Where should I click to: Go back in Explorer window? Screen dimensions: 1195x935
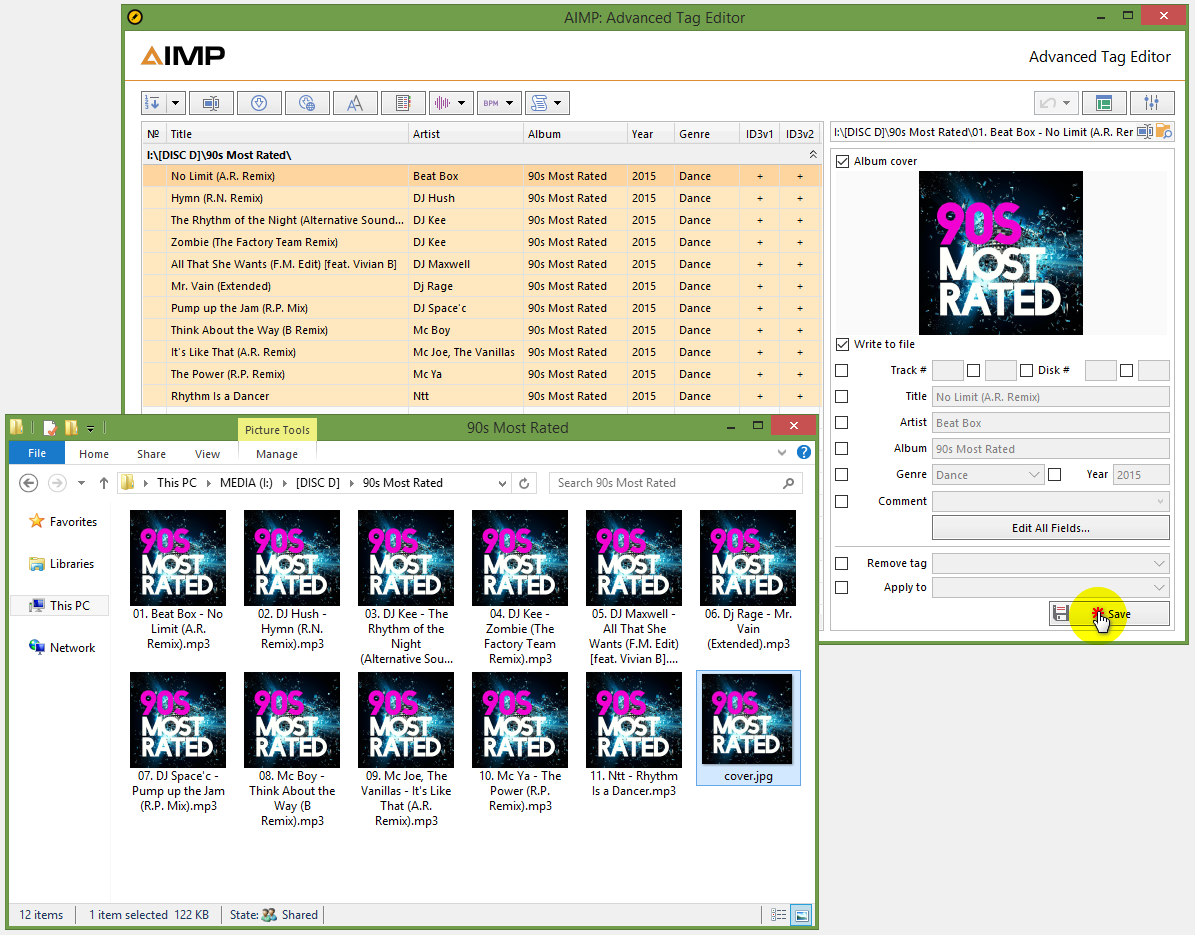pos(28,482)
